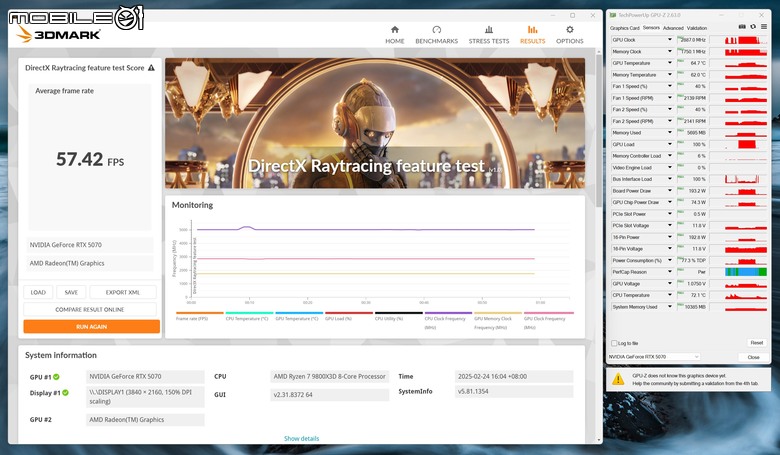This screenshot has height=455, width=780.
Task: Click GUI version v2.31.8372 64
Action: [329, 395]
